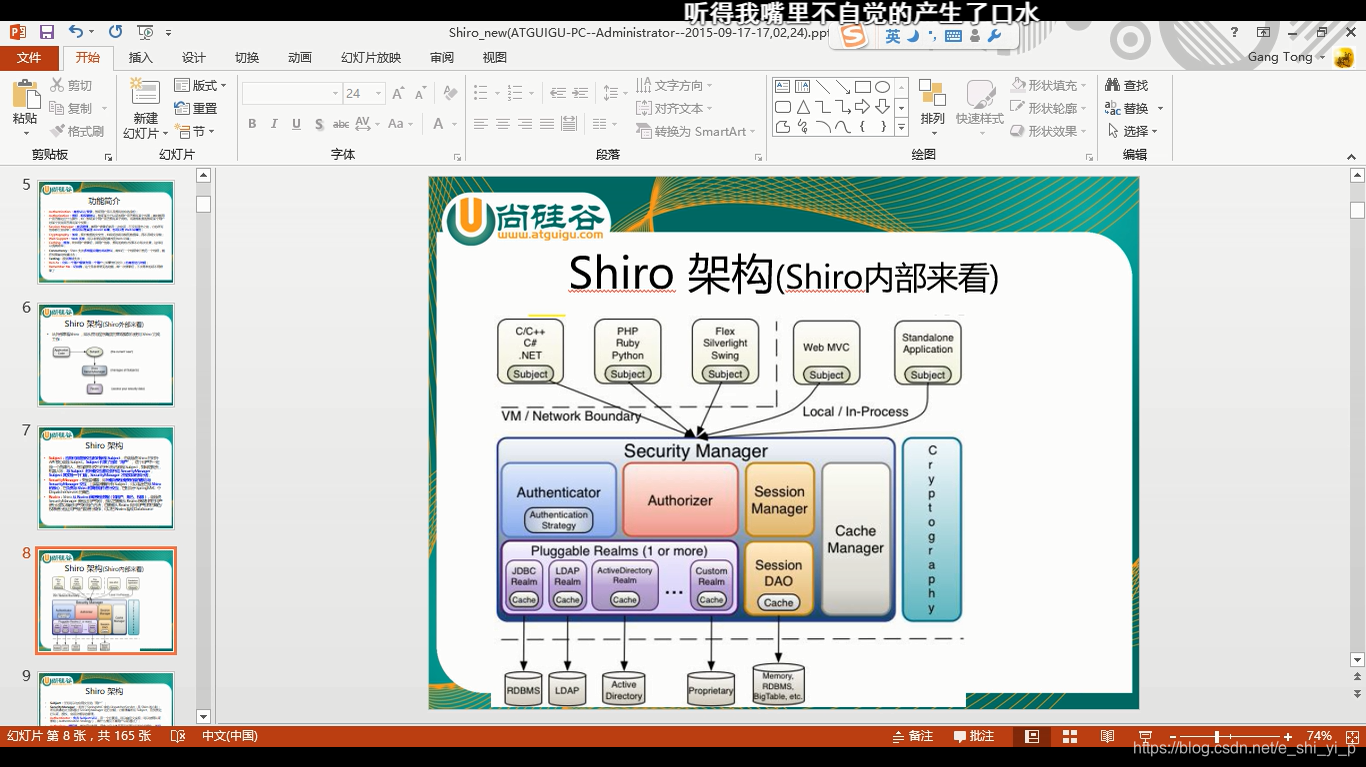This screenshot has height=767, width=1366.
Task: Select the Isosceles Triangle shape in gallery
Action: click(803, 107)
